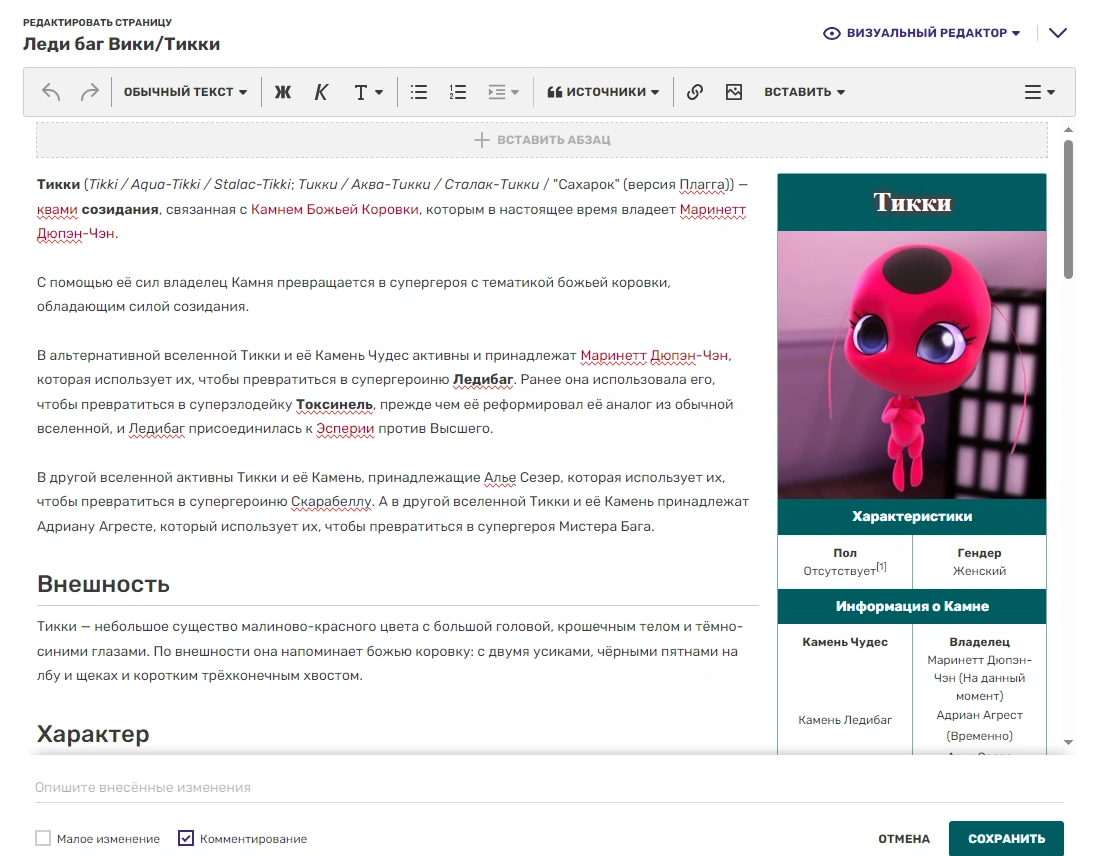This screenshot has width=1099, height=856.
Task: Click the vertical scrollbar thumb
Action: [x=1068, y=209]
